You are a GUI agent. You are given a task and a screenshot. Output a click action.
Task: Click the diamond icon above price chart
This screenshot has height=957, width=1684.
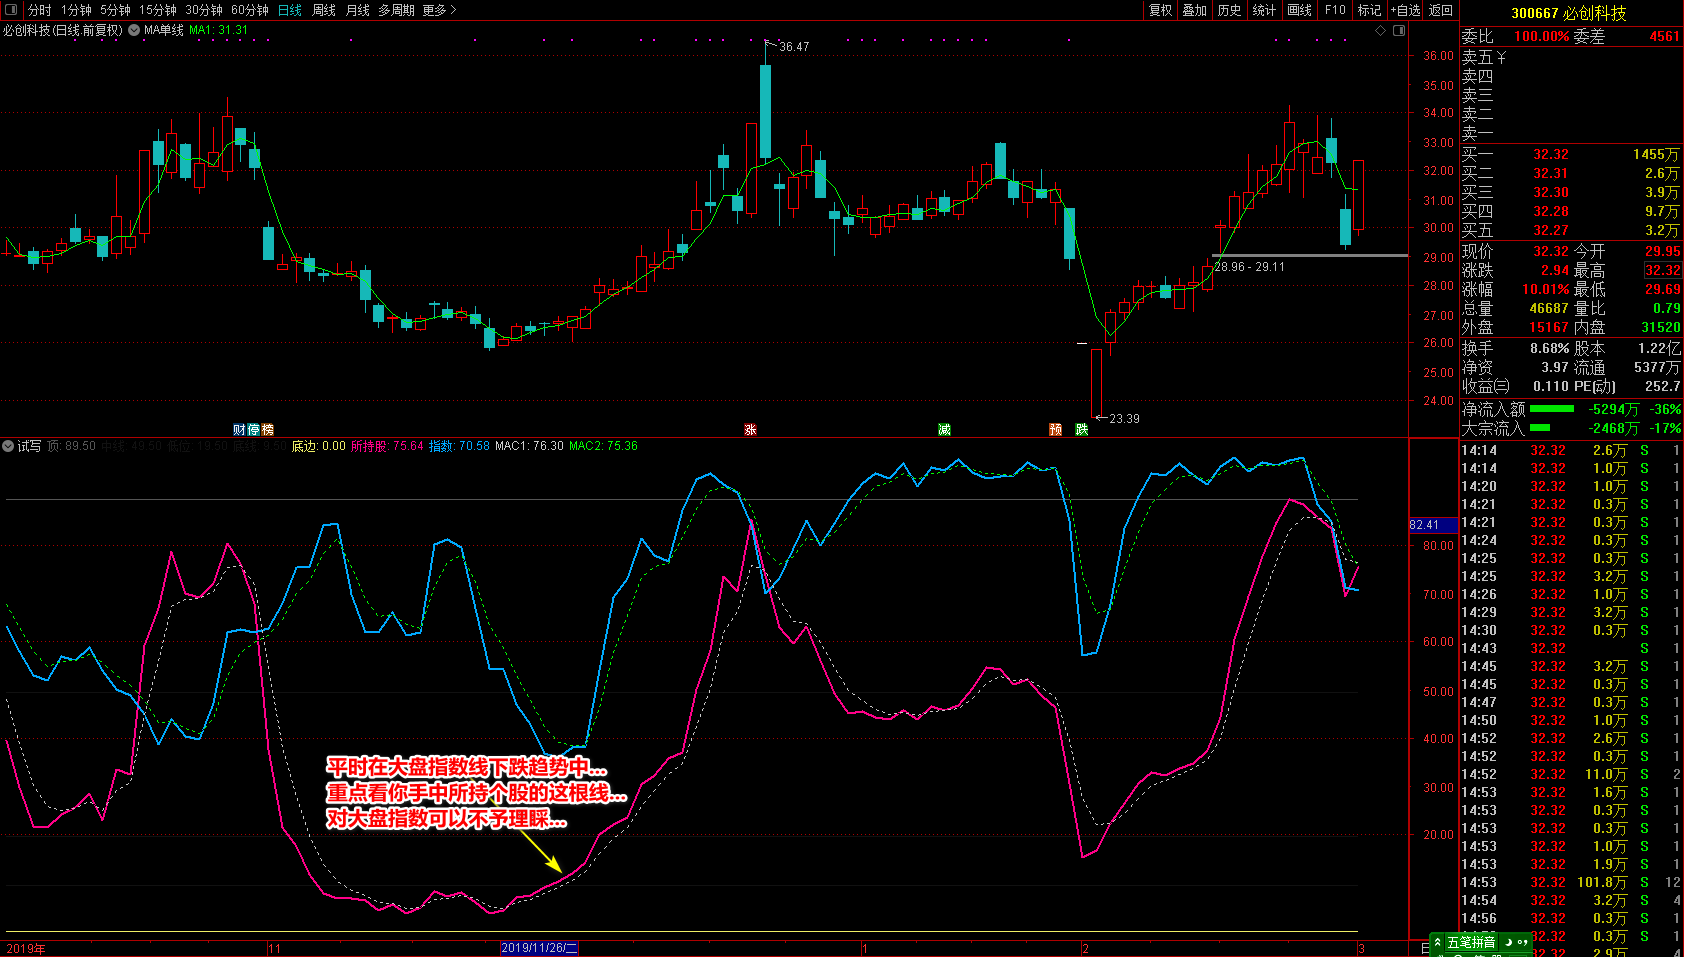[1381, 30]
